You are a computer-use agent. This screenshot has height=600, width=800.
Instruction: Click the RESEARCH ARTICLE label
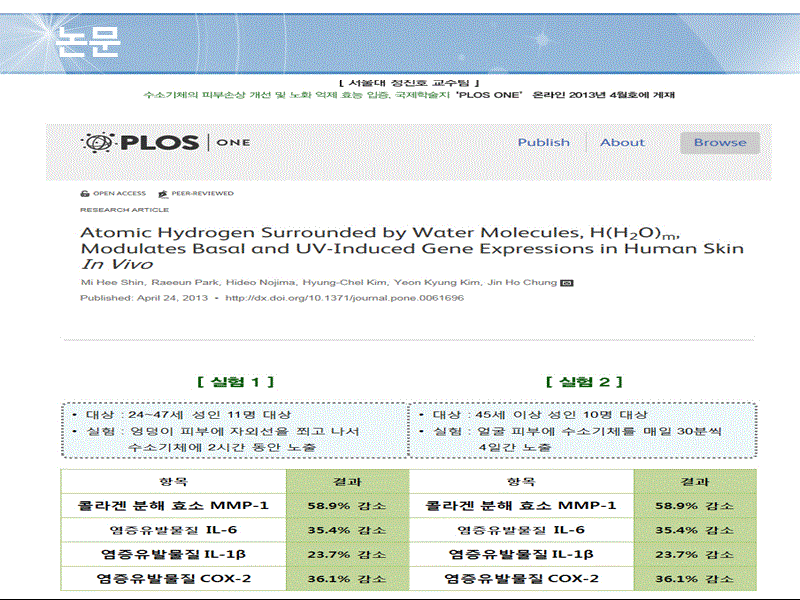click(124, 210)
